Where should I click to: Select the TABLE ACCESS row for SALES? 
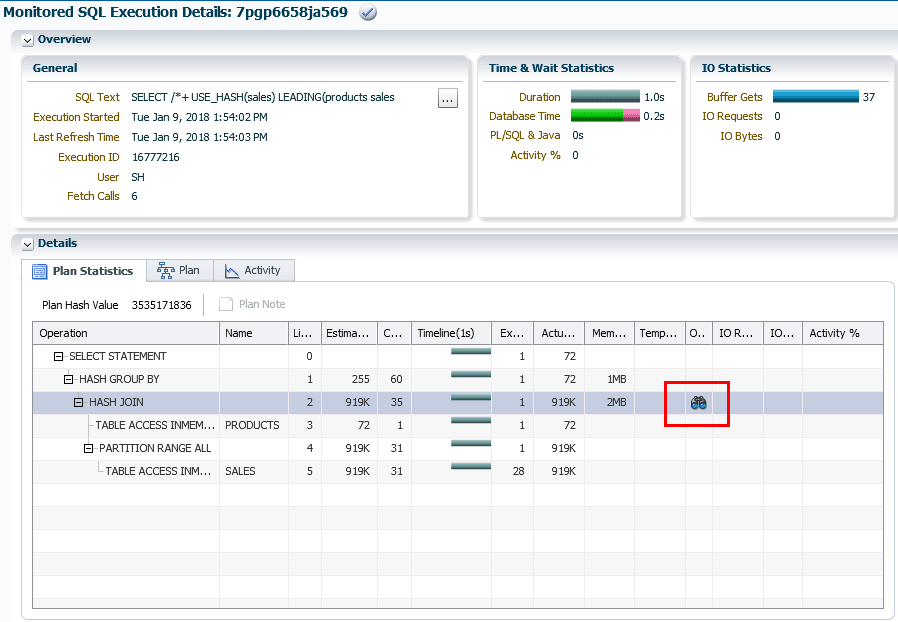pos(458,471)
